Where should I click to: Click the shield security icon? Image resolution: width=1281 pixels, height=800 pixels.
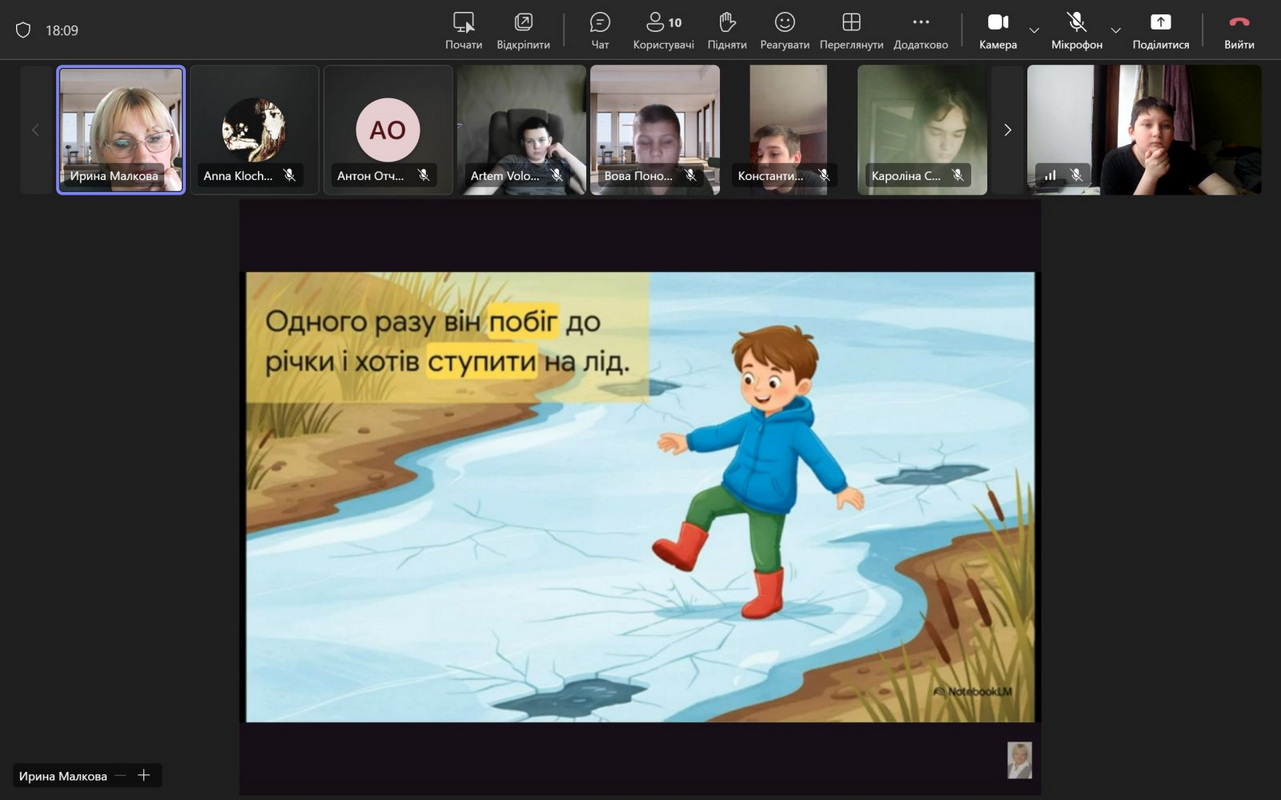click(x=23, y=30)
